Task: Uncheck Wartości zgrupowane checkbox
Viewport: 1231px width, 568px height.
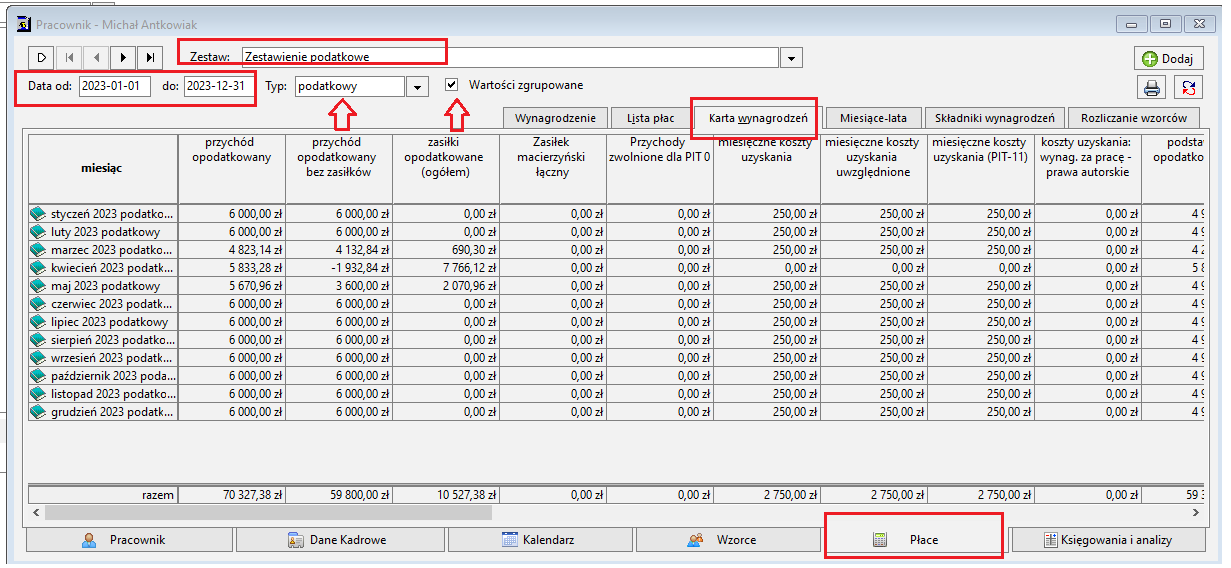Action: coord(452,85)
